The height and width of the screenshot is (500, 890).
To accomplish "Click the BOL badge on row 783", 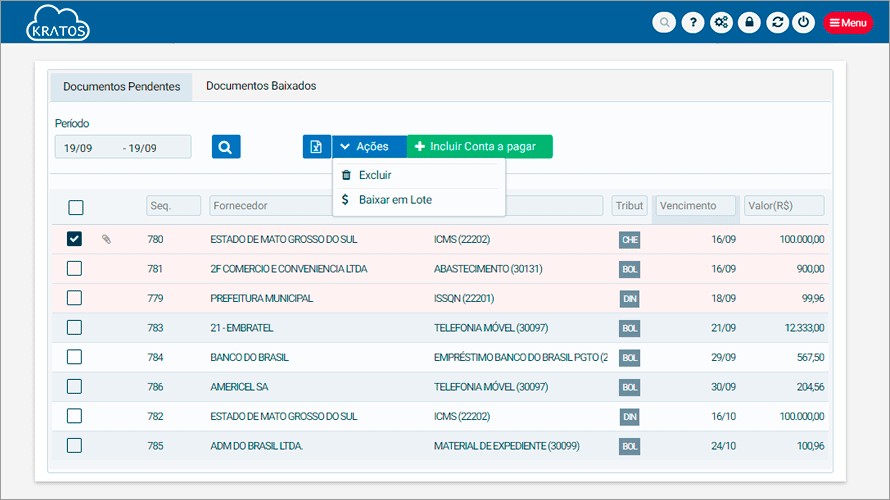I will click(x=629, y=328).
